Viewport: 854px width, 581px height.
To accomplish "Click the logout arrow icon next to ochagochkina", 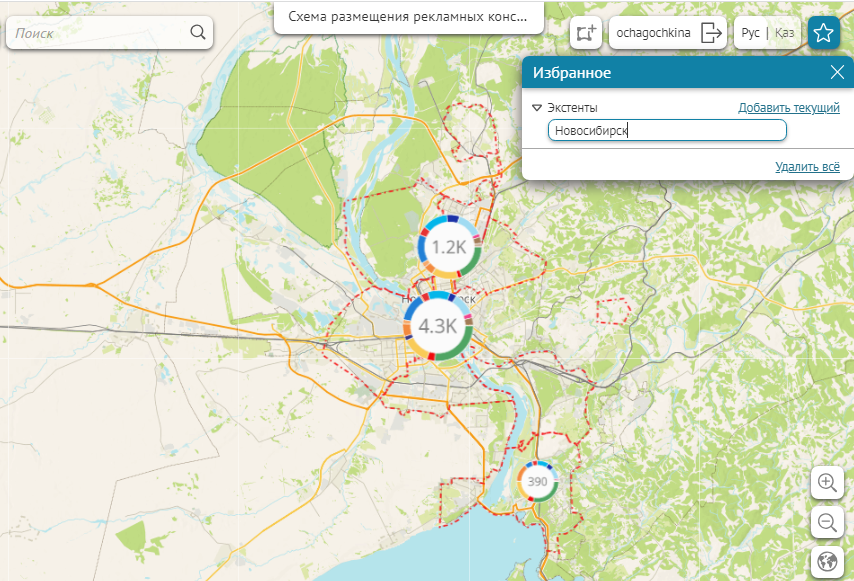I will pyautogui.click(x=711, y=33).
